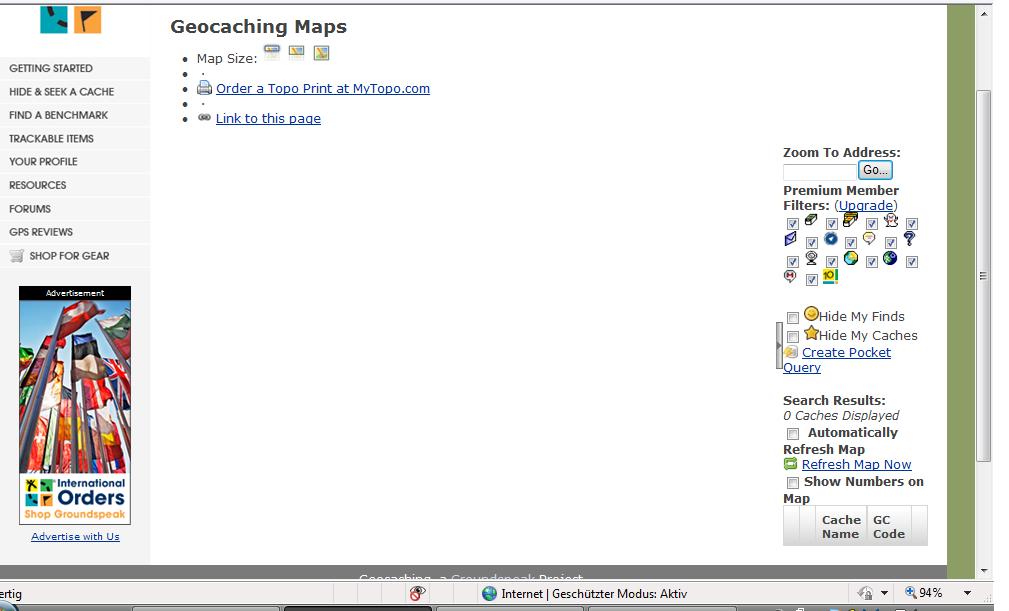The image size is (1009, 611).
Task: Click the shopping cart icon in sidebar
Action: (17, 255)
